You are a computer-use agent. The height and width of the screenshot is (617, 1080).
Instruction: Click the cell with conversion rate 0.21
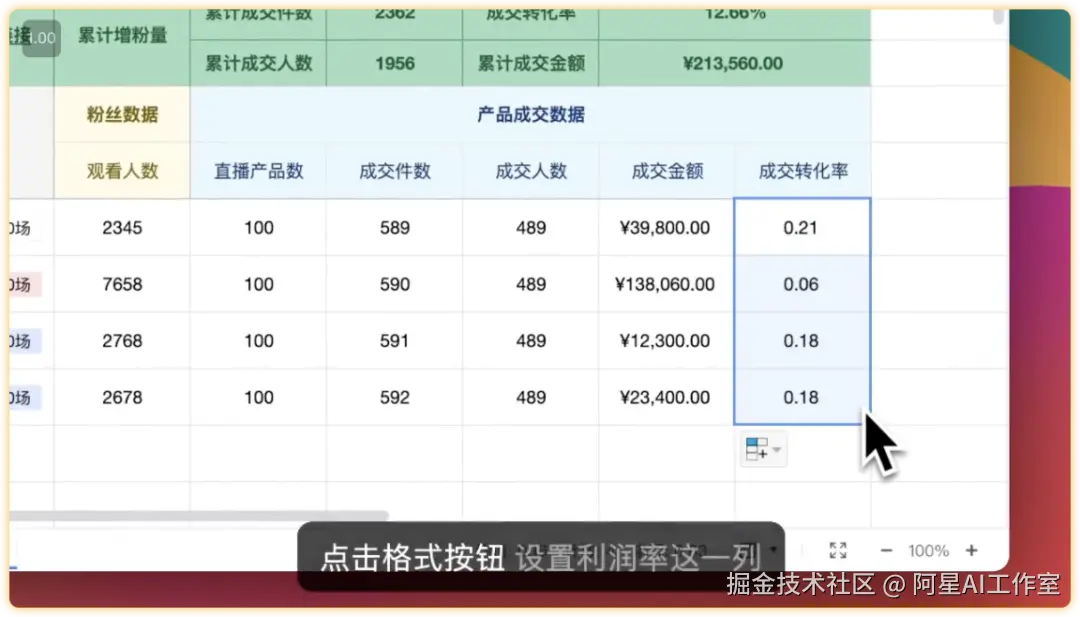801,227
